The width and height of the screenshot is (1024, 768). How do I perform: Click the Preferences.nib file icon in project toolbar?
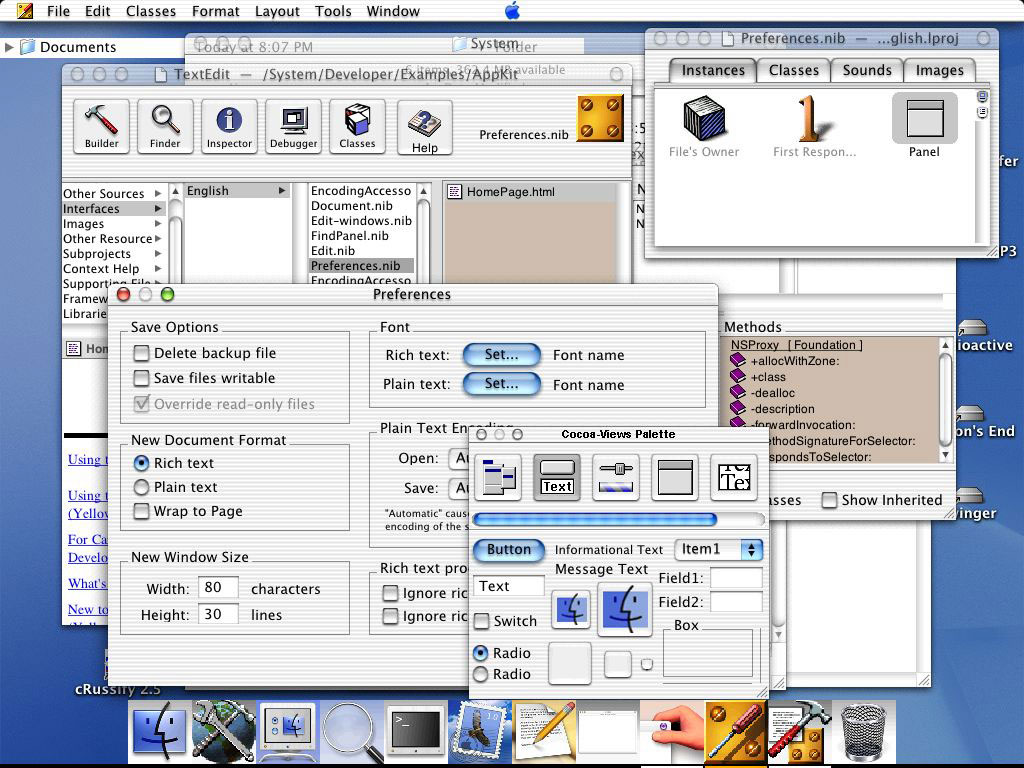tap(600, 118)
